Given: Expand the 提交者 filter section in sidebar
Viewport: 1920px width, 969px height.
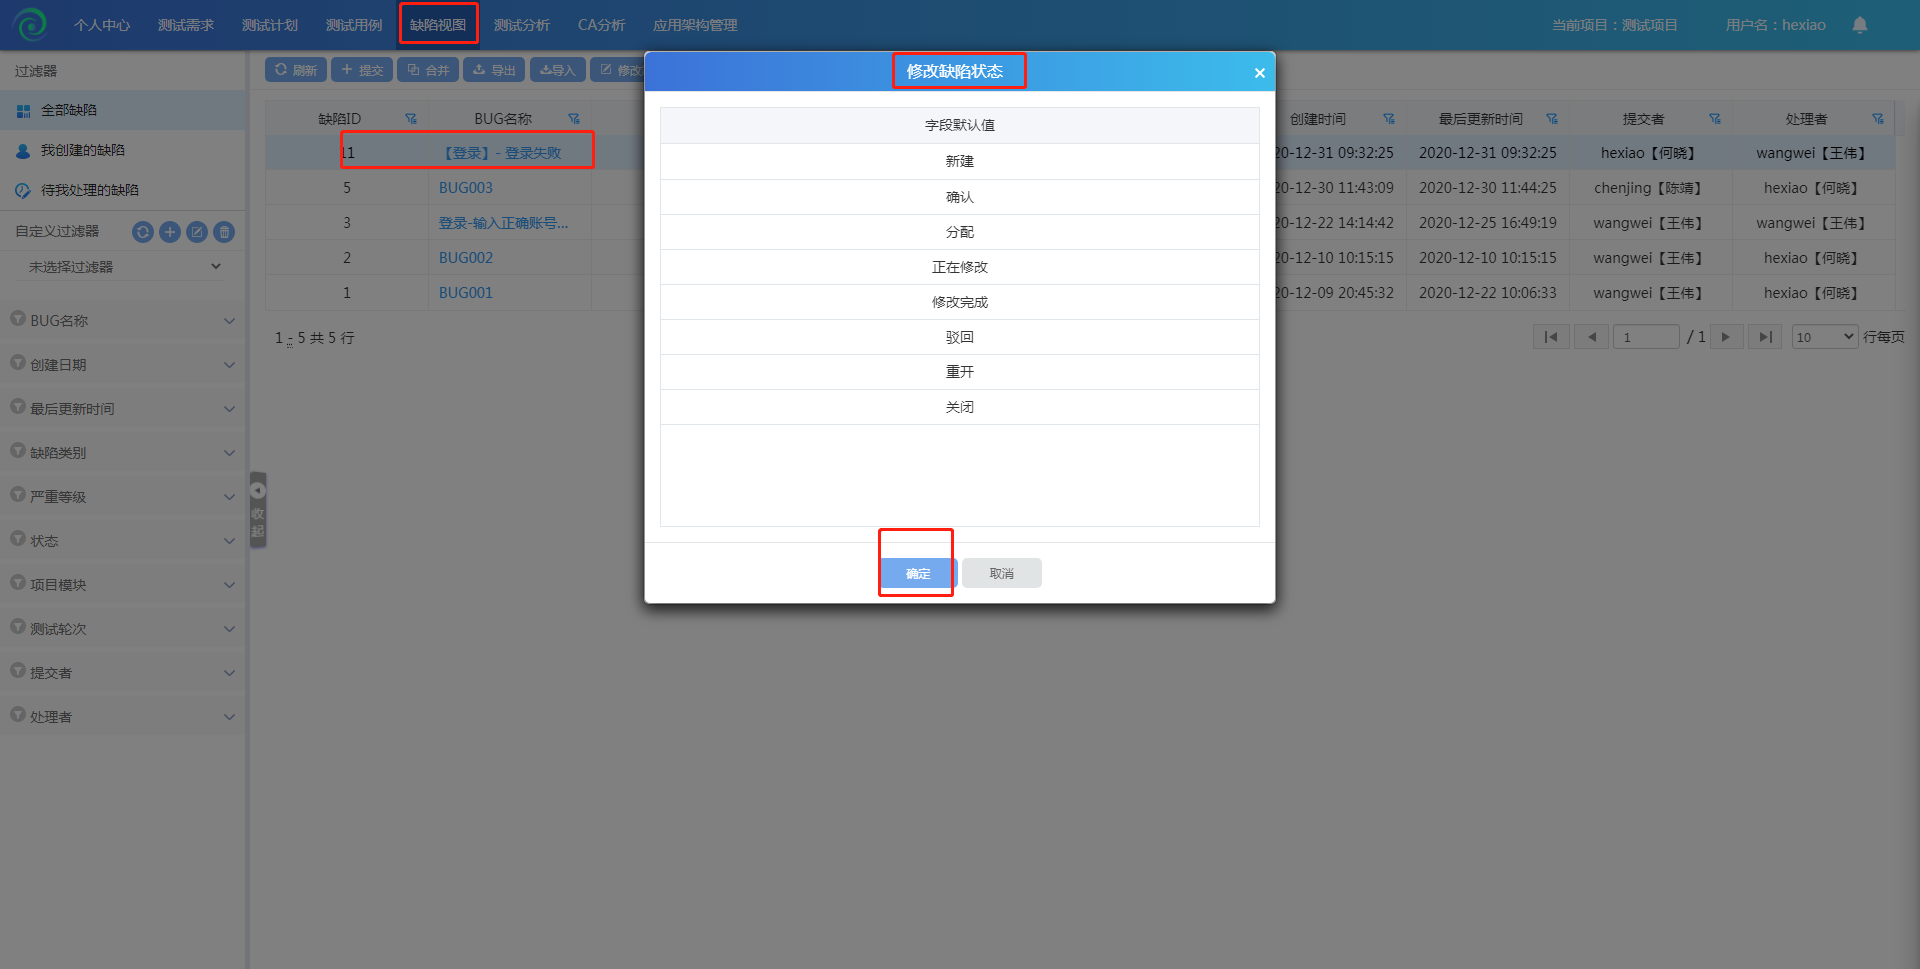Looking at the screenshot, I should pyautogui.click(x=123, y=673).
